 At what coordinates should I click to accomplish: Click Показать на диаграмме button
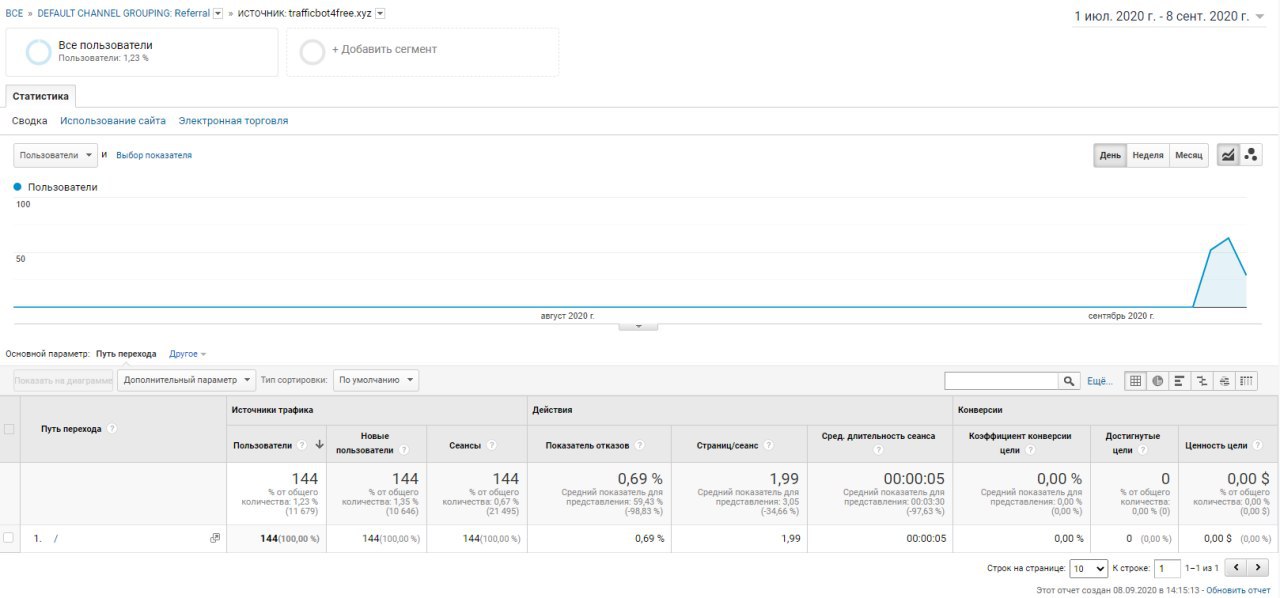(x=63, y=380)
